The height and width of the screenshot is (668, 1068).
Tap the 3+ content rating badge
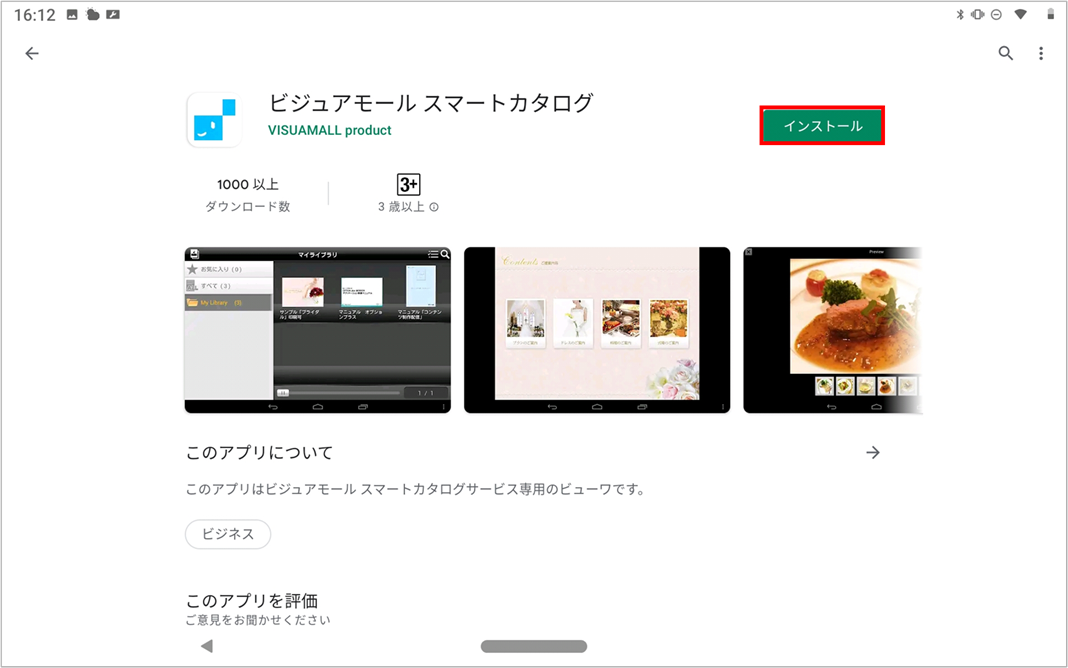pyautogui.click(x=409, y=185)
